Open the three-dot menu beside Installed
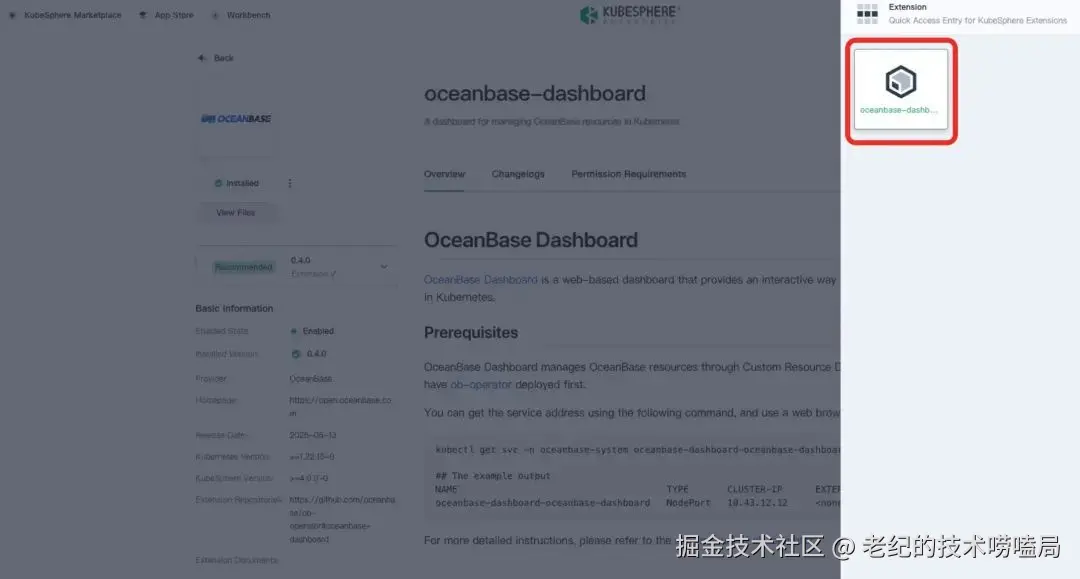Viewport: 1080px width, 579px height. click(290, 183)
